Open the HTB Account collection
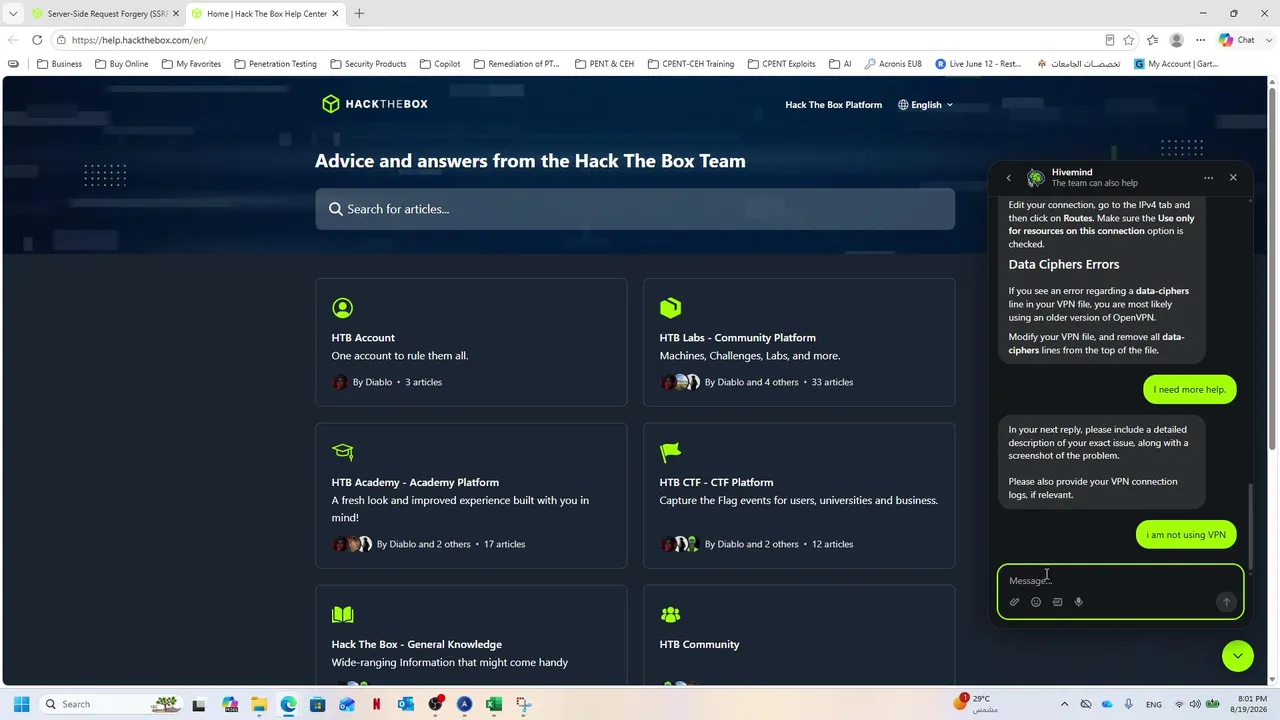Screen dimensions: 1280x720 [x=471, y=342]
